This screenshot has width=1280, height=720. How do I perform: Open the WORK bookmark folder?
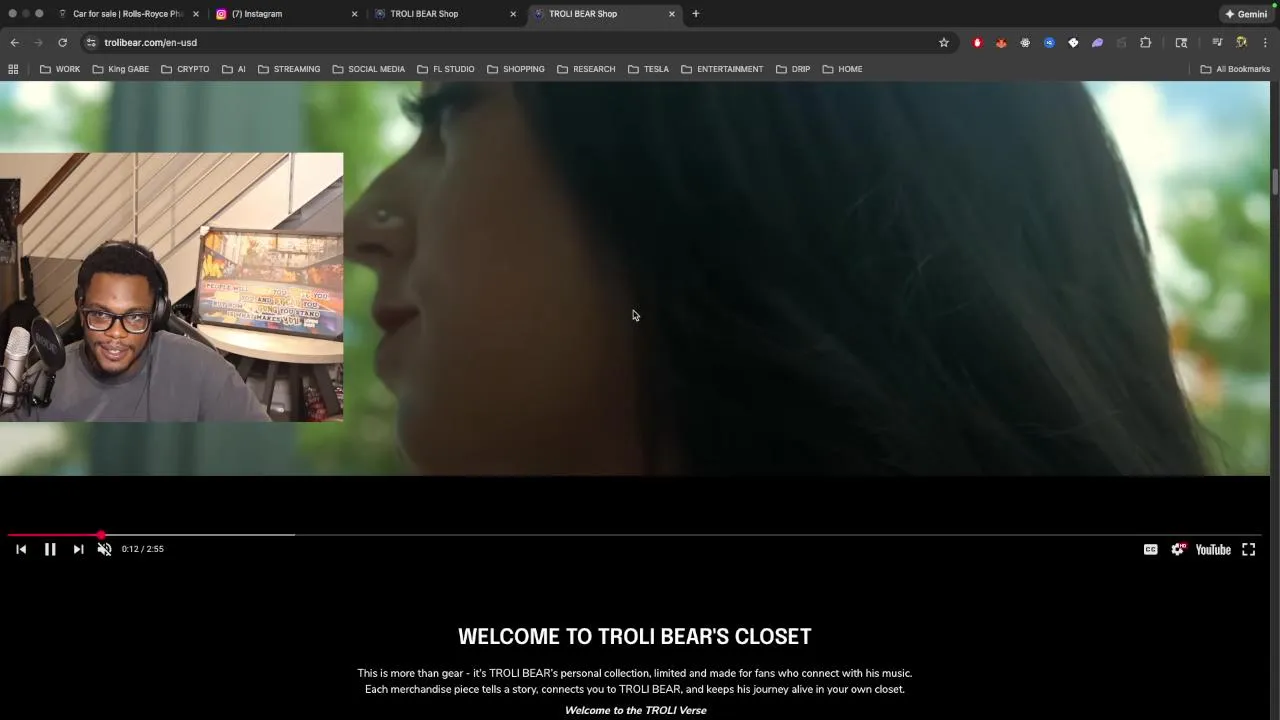point(60,69)
